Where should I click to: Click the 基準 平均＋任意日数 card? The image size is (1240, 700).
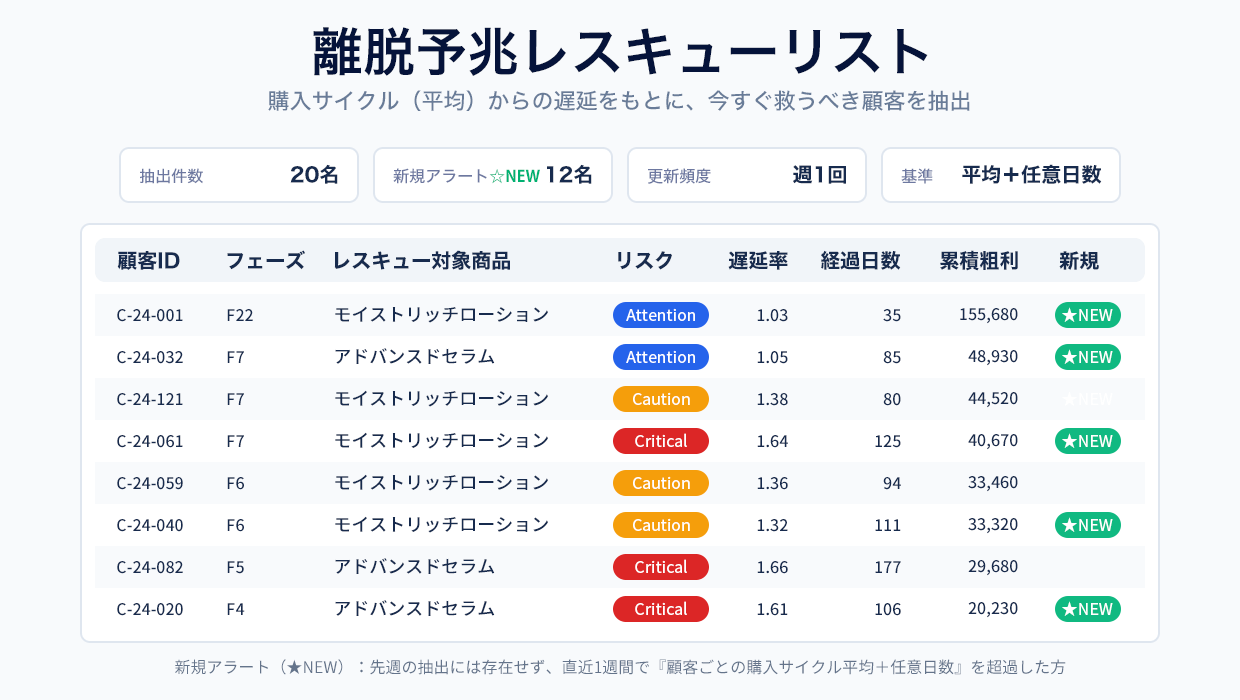(1001, 175)
